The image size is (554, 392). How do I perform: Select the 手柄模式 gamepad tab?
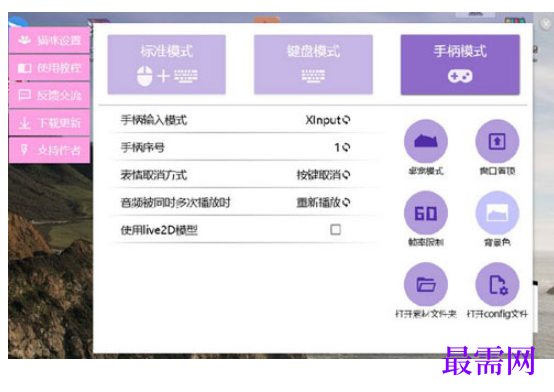[x=460, y=64]
